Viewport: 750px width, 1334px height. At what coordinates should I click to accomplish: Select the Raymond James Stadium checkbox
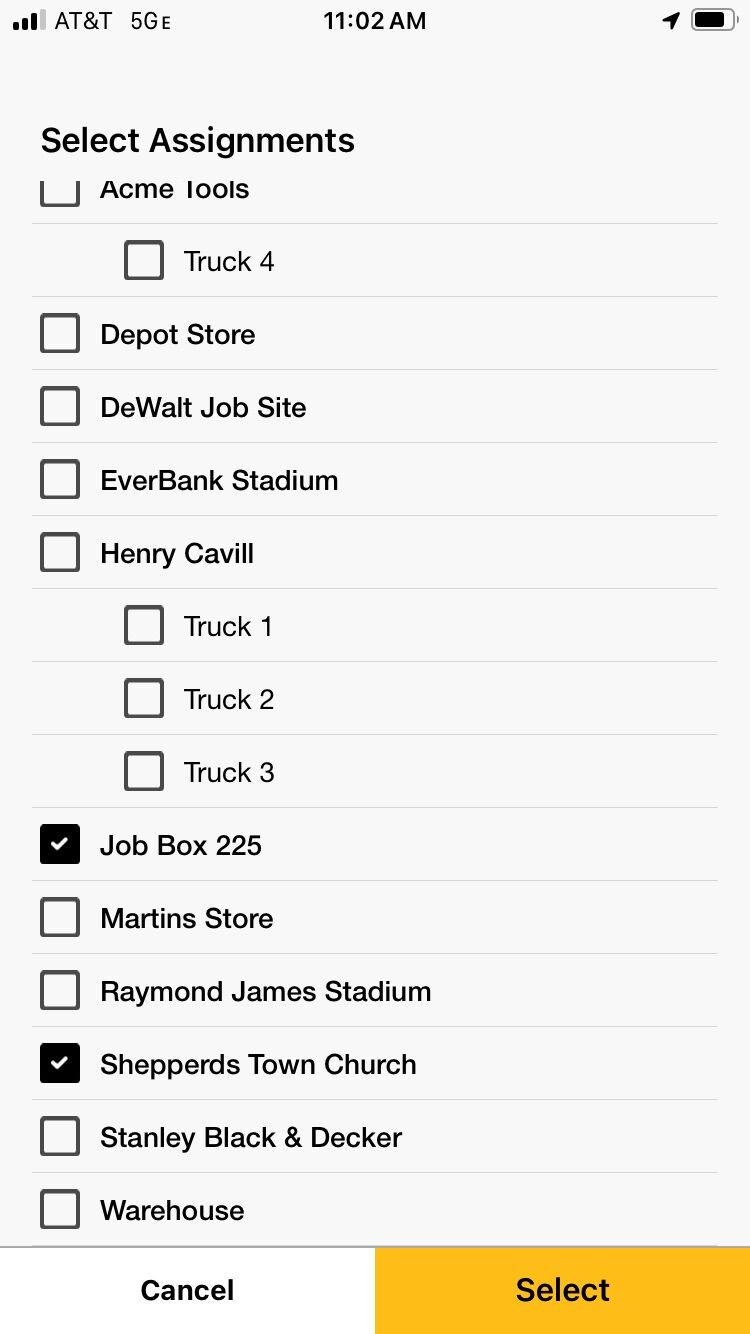[x=60, y=991]
